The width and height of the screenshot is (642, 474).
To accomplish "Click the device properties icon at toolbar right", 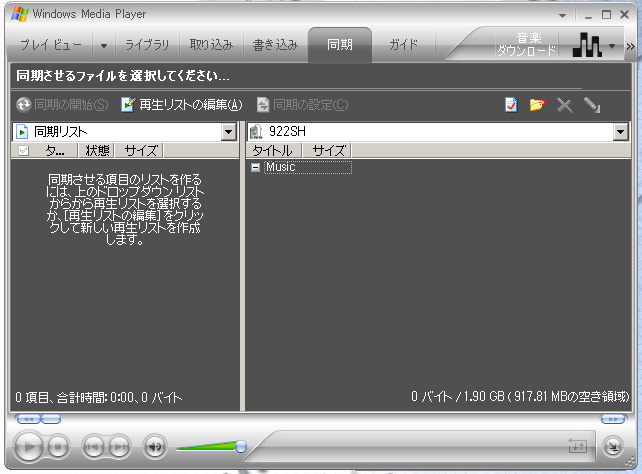I will 592,105.
